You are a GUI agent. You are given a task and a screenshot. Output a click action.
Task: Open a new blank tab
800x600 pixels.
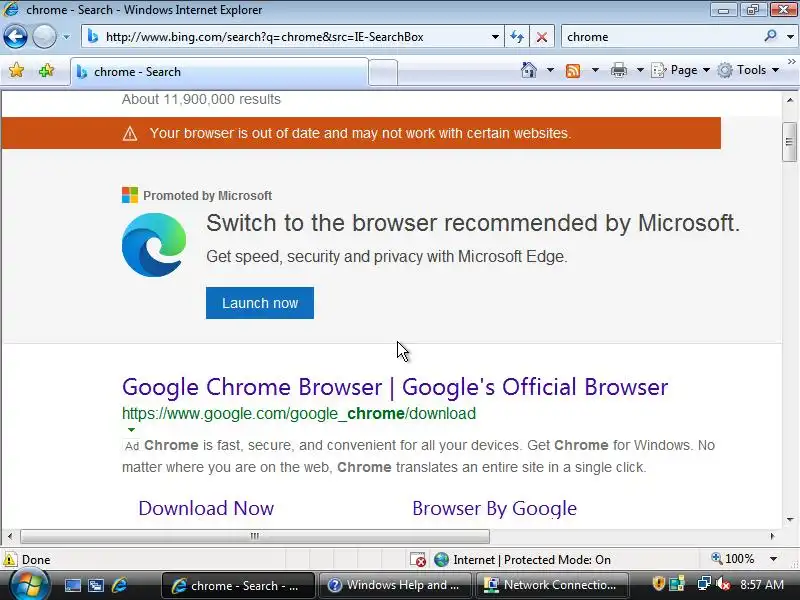[x=383, y=72]
